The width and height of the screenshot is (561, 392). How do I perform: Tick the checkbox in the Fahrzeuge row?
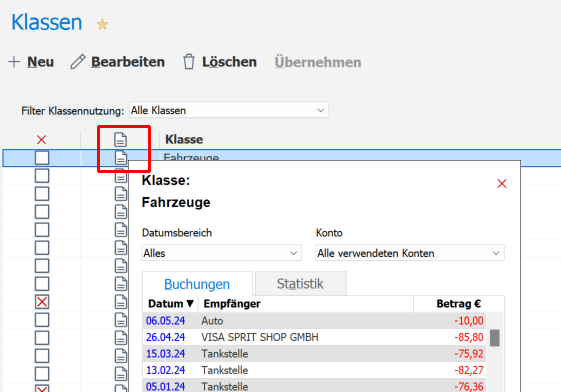click(x=42, y=158)
